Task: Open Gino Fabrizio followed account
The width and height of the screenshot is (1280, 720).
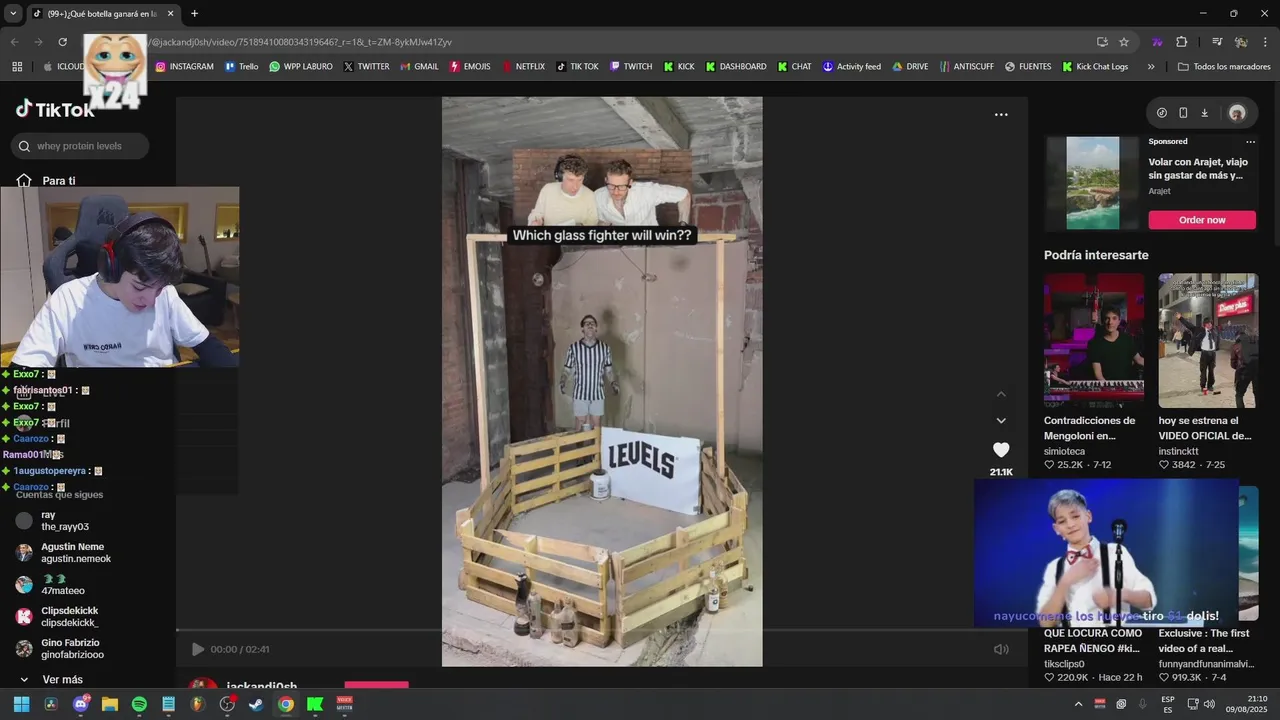Action: tap(60, 649)
